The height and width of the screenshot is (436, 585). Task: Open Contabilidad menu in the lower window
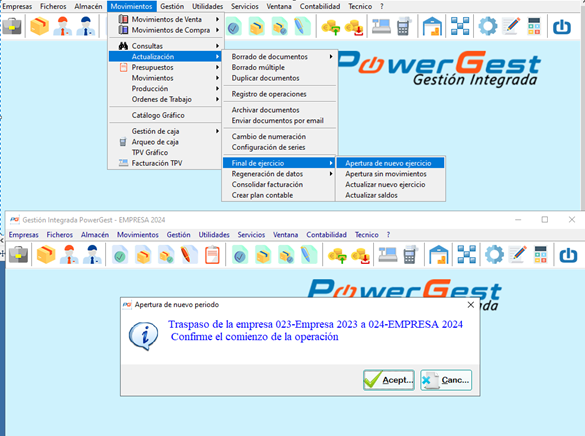tap(326, 235)
